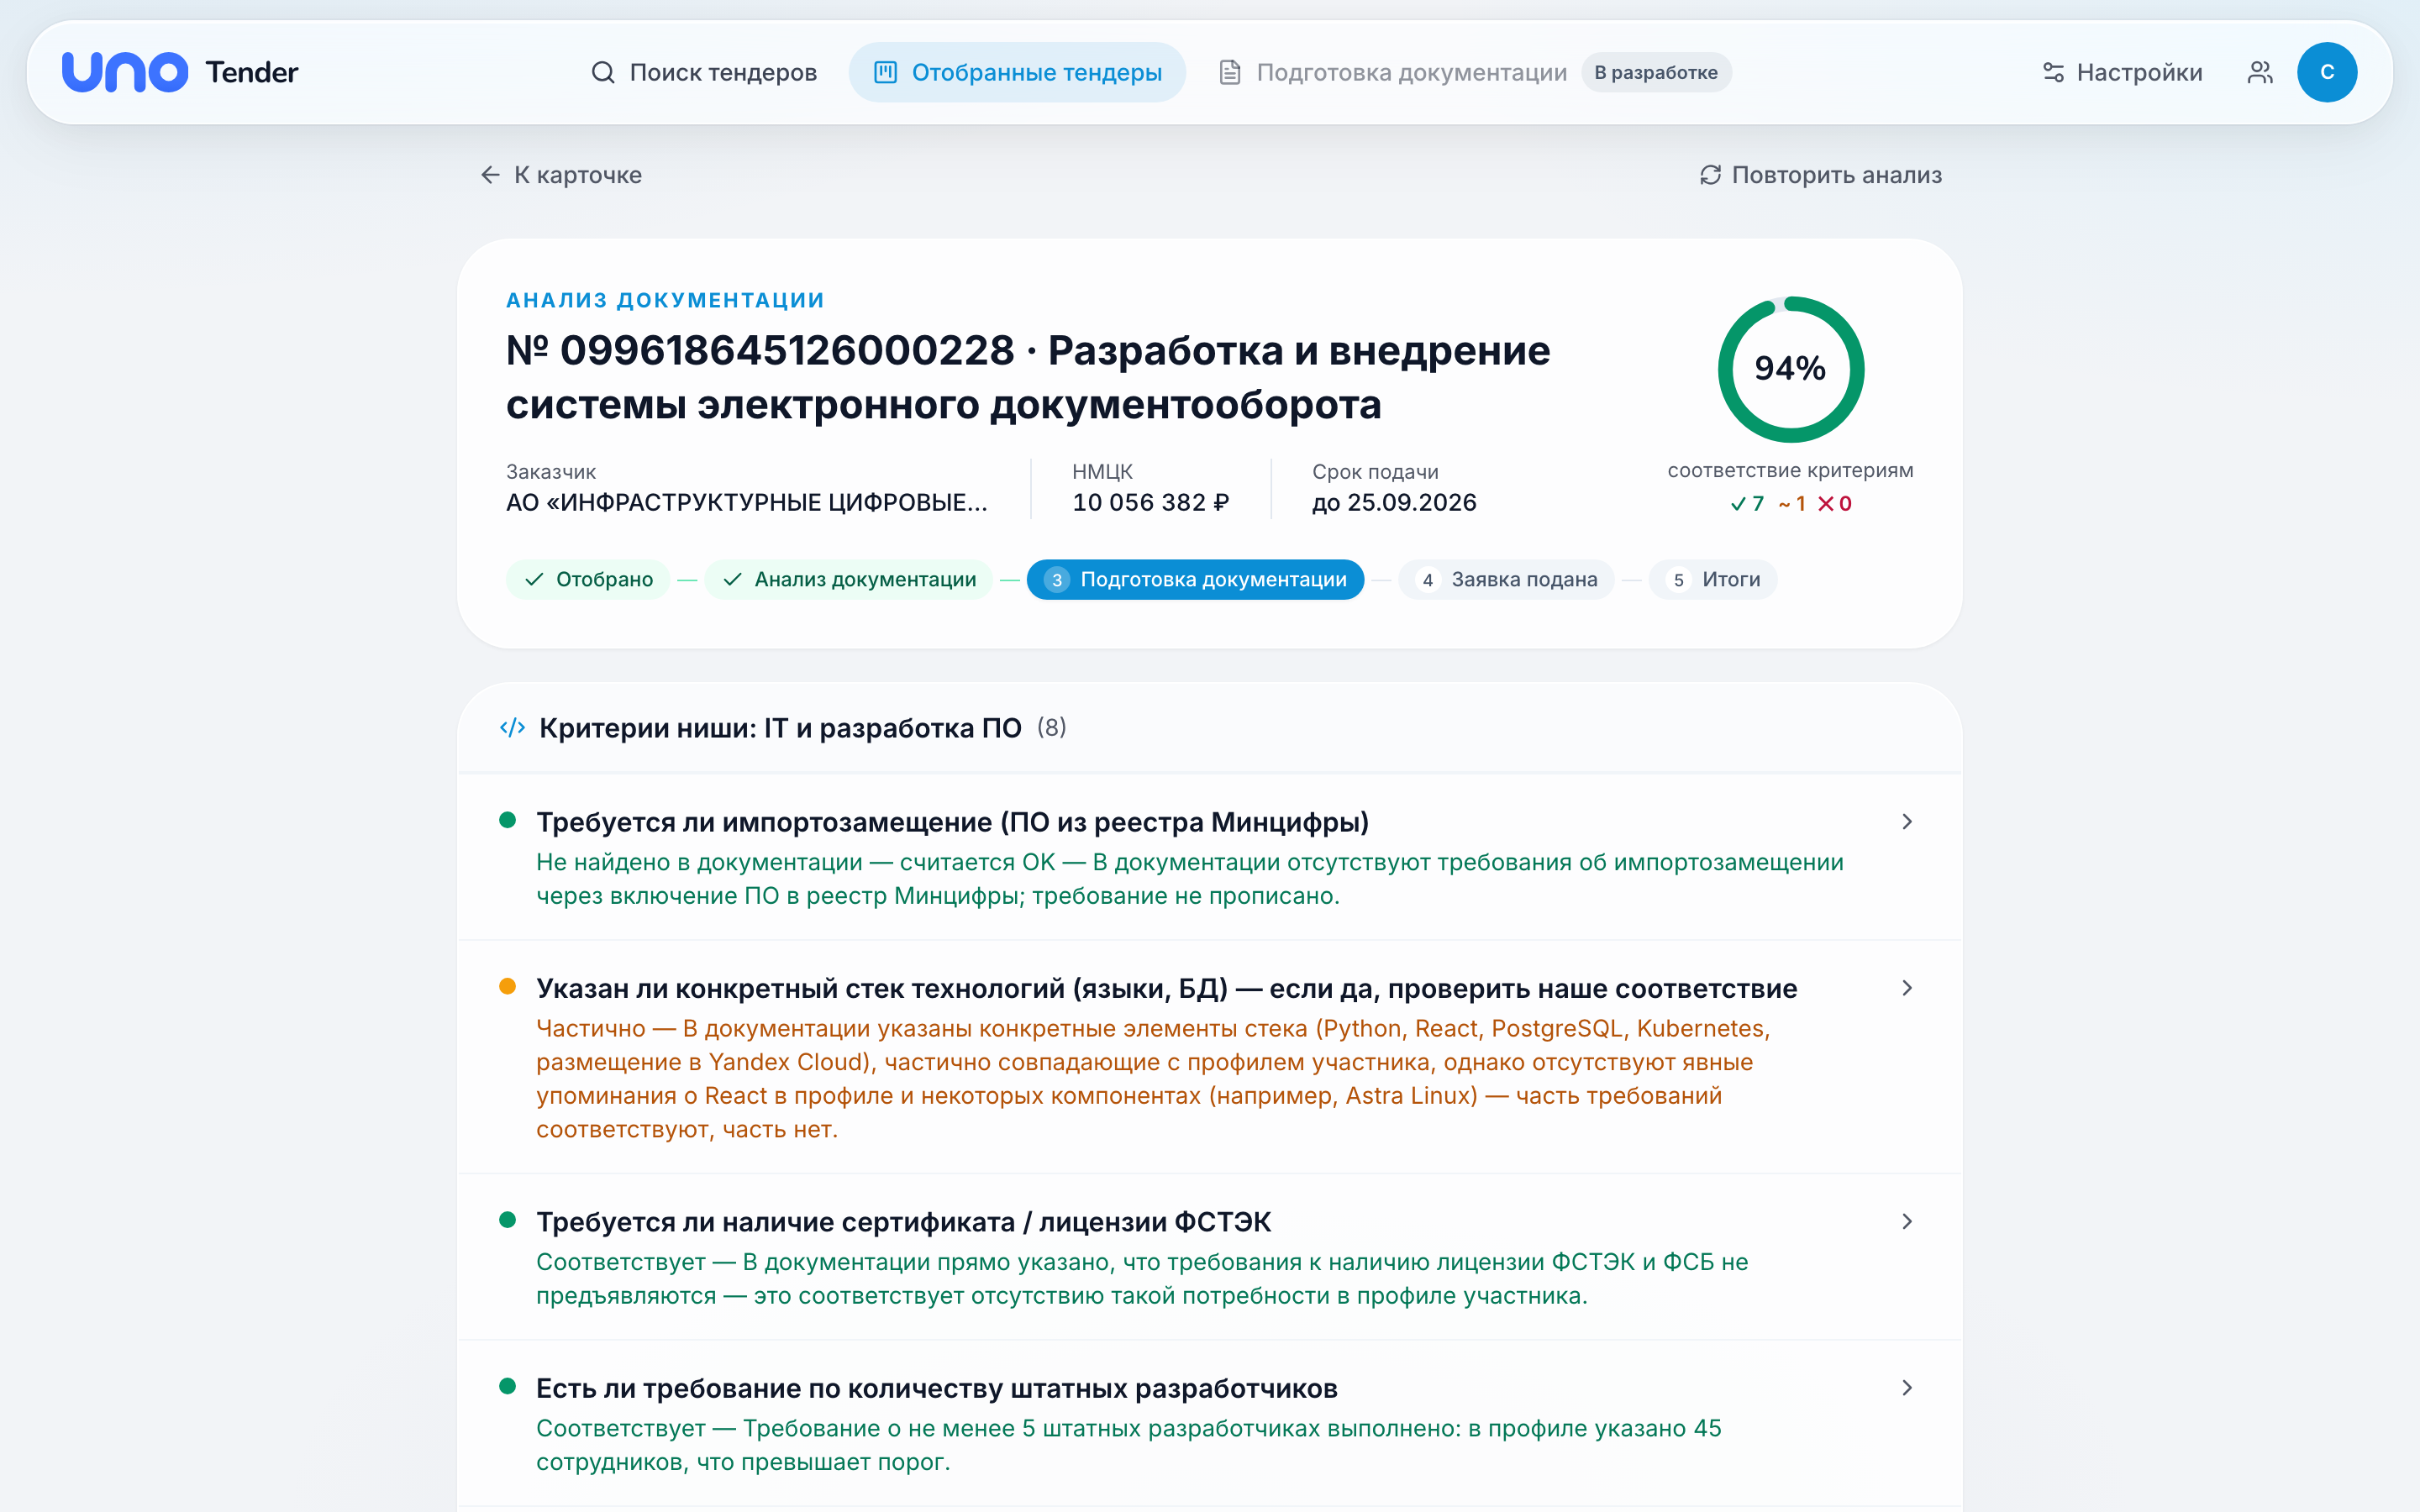The height and width of the screenshot is (1512, 2420).
Task: Select step 4 Заявка подана pill
Action: [x=1506, y=580]
